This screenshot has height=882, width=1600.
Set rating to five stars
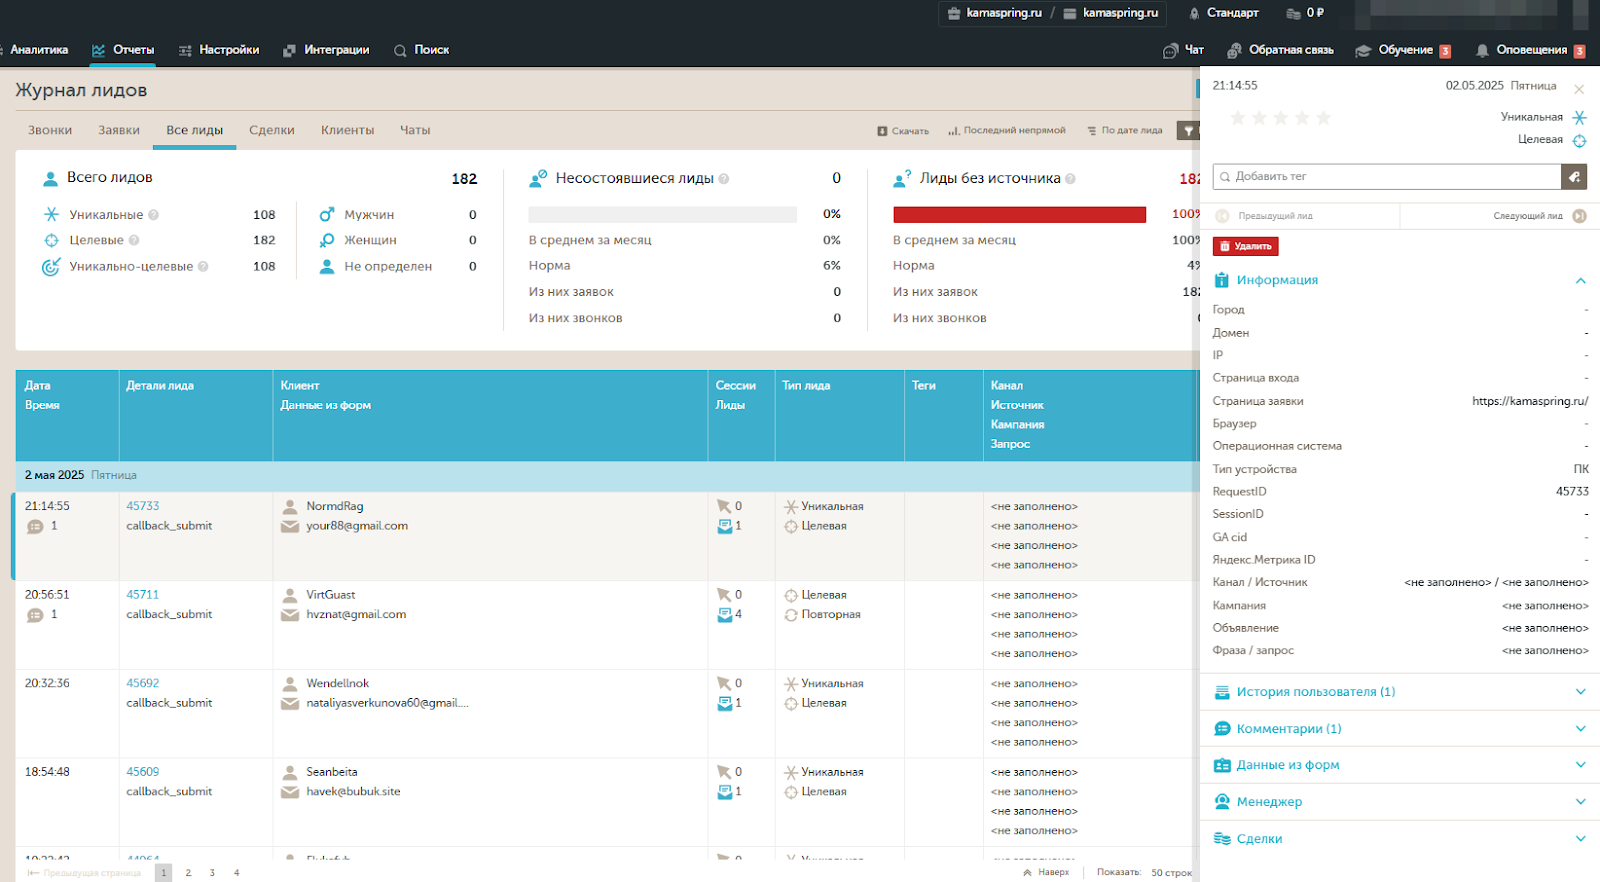click(x=1323, y=118)
